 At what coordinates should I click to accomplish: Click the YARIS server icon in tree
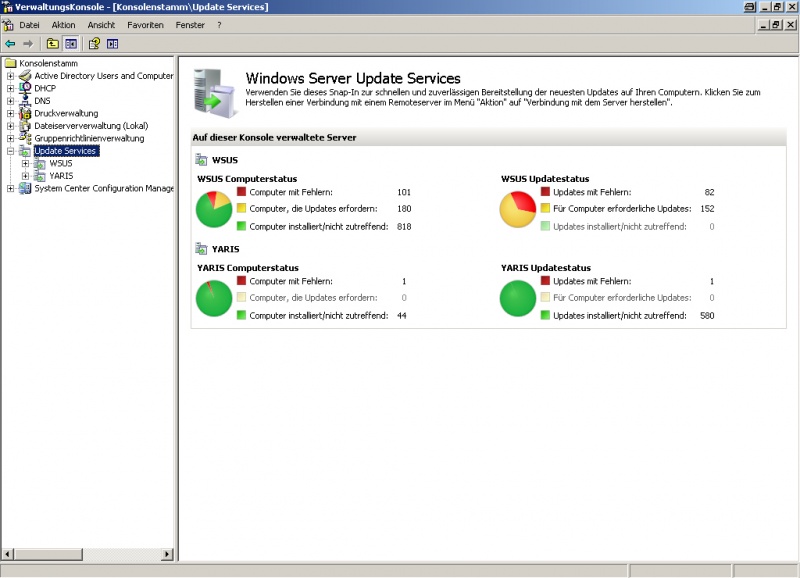(x=40, y=175)
